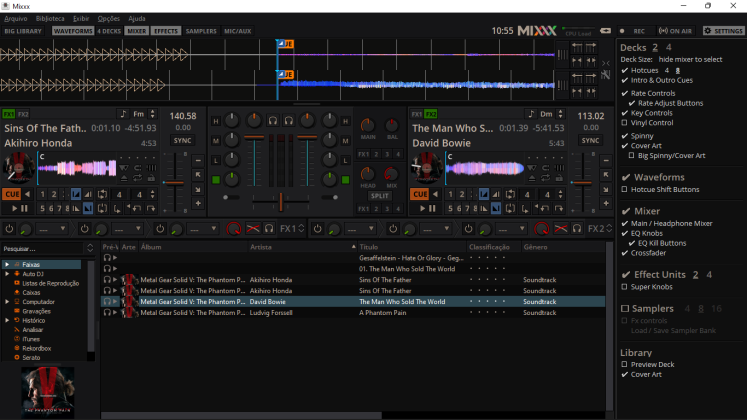Open first FX1 effect selector dropdown

coord(53,229)
